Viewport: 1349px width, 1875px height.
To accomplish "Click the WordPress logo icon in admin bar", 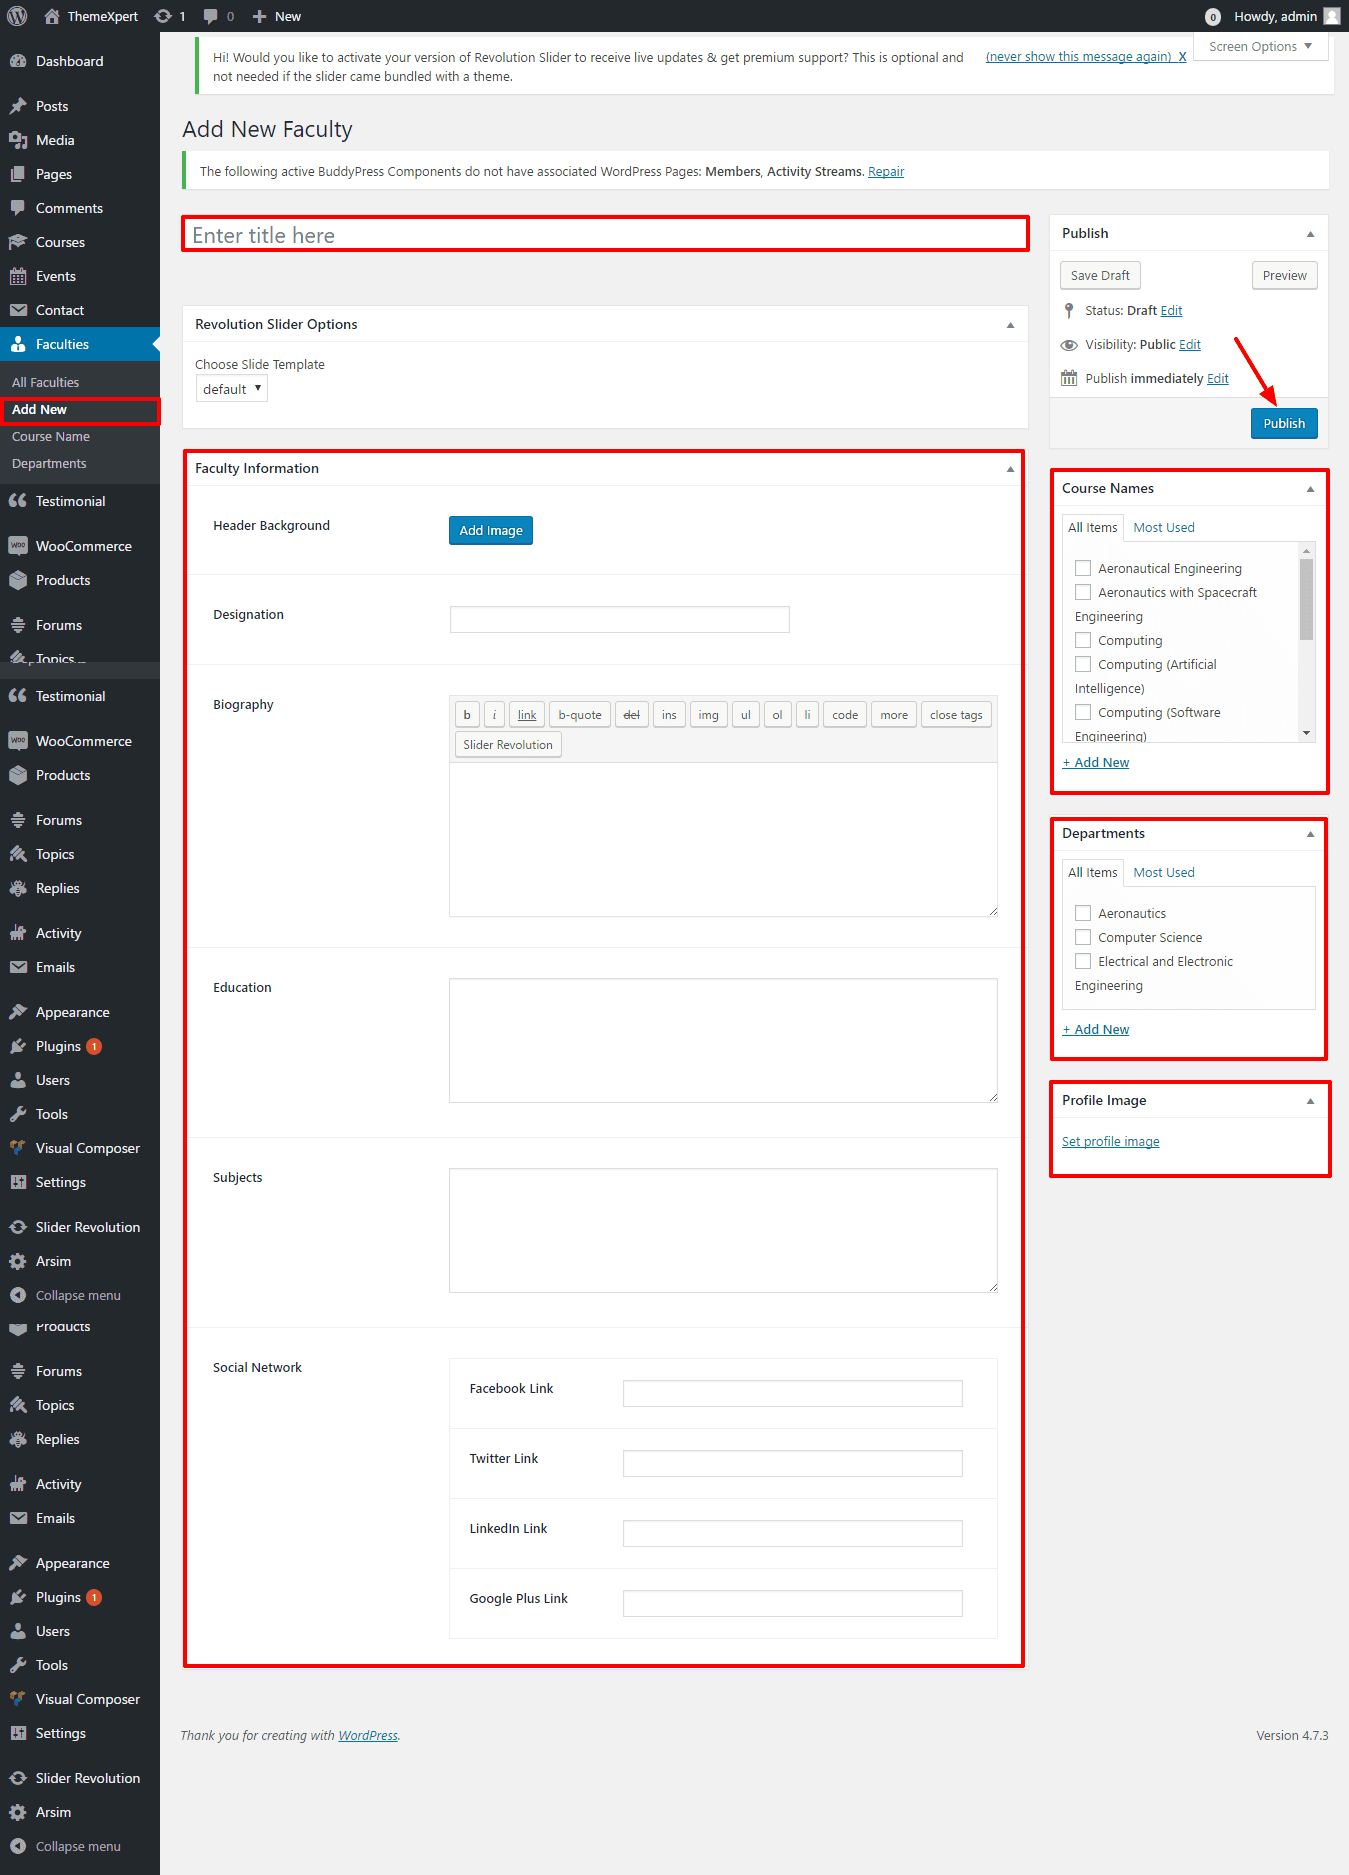I will pyautogui.click(x=17, y=16).
